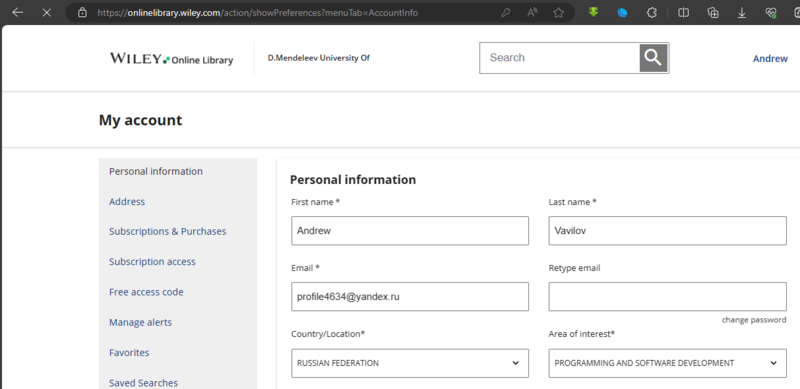Image resolution: width=800 pixels, height=389 pixels.
Task: Open the Andrew user menu
Action: click(770, 59)
